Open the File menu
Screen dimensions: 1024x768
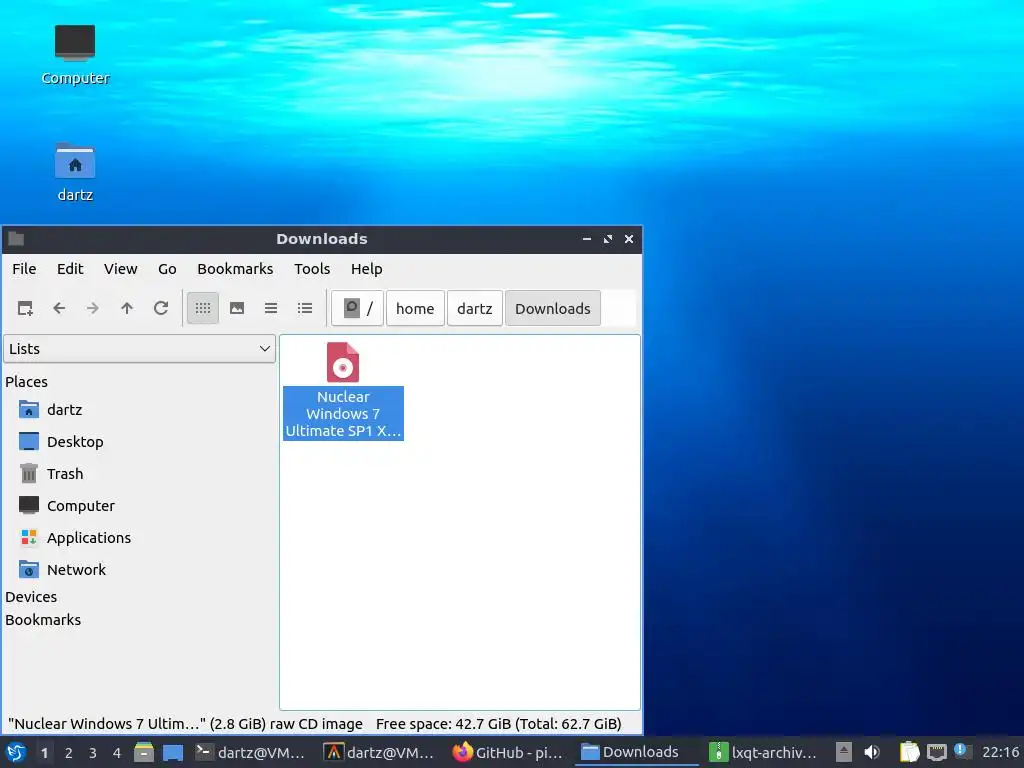tap(24, 269)
